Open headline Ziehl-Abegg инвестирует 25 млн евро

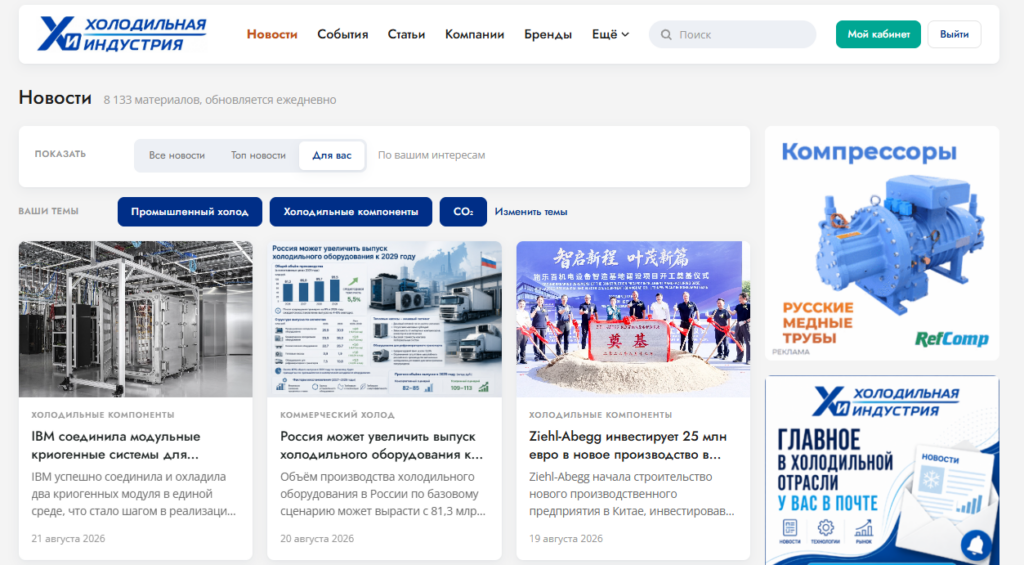pyautogui.click(x=628, y=445)
